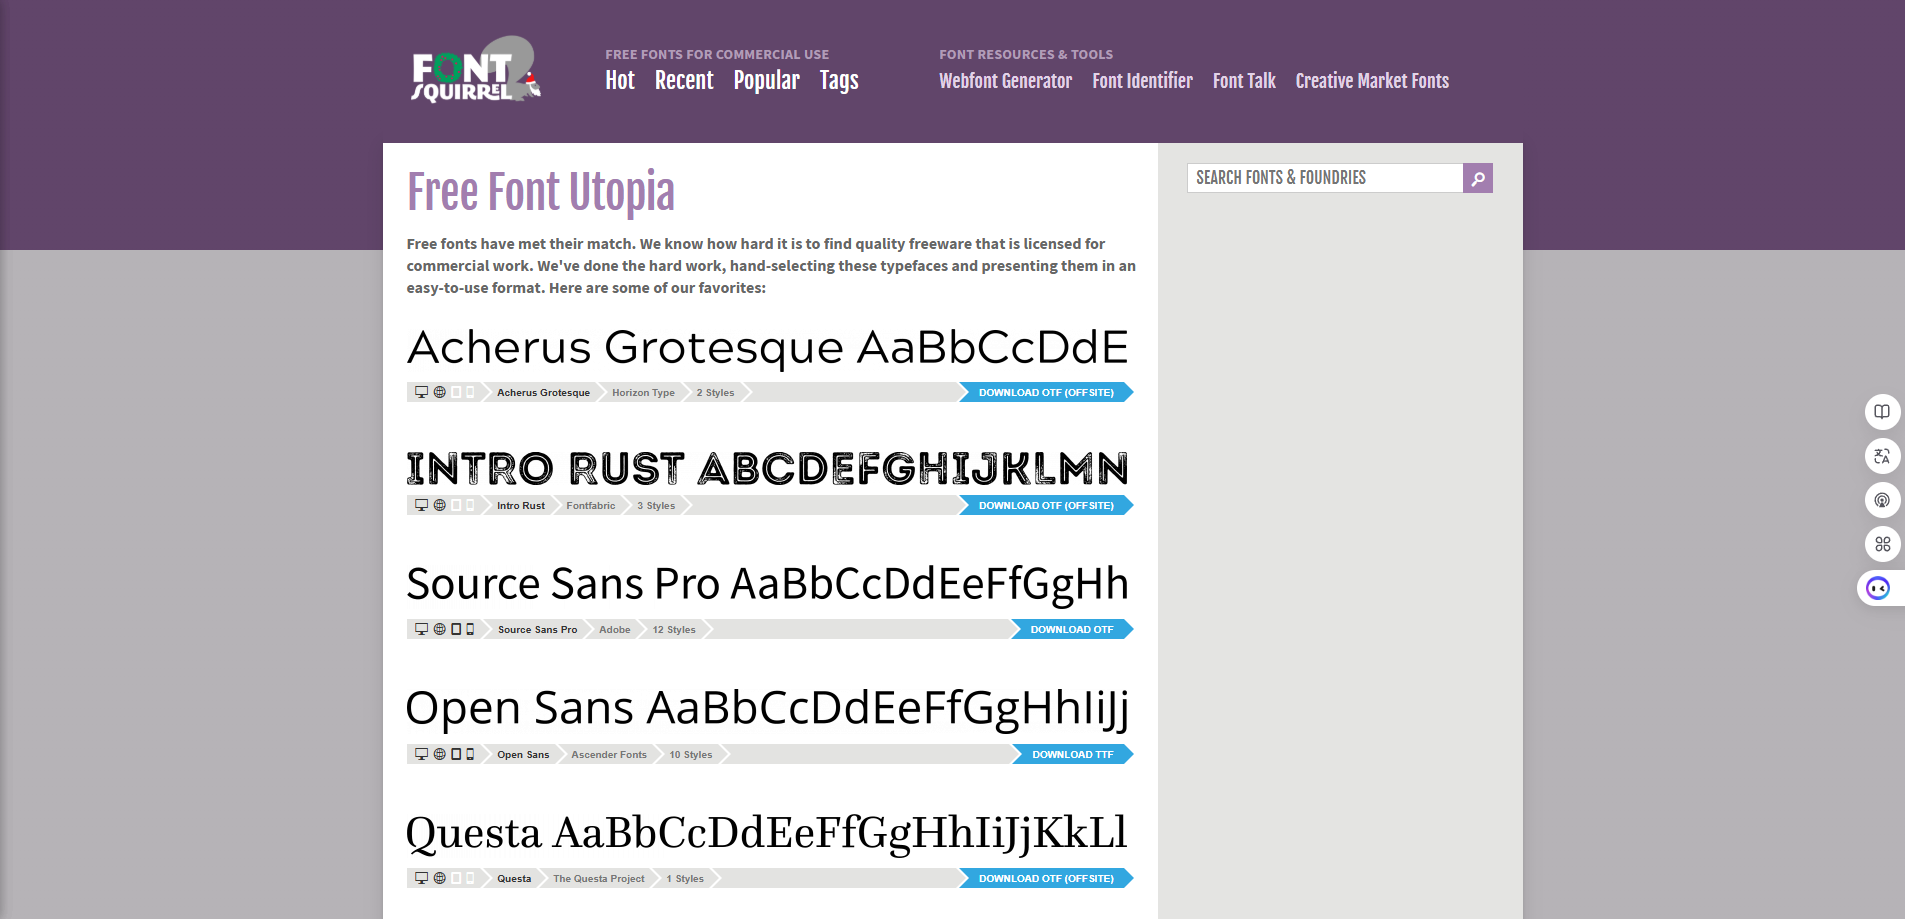Click the webfont globe icon for Source Sans Pro
1905x919 pixels.
[x=438, y=629]
